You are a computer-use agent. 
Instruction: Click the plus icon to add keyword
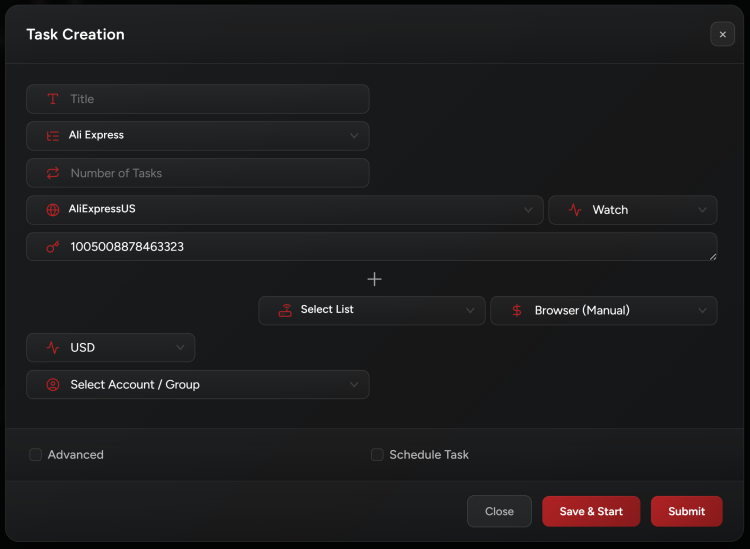(375, 279)
